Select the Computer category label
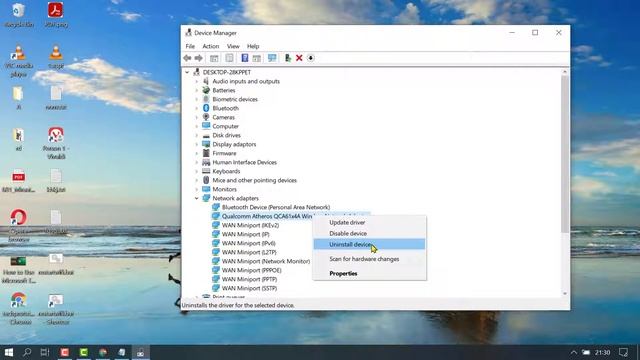This screenshot has height=360, width=640. 225,126
